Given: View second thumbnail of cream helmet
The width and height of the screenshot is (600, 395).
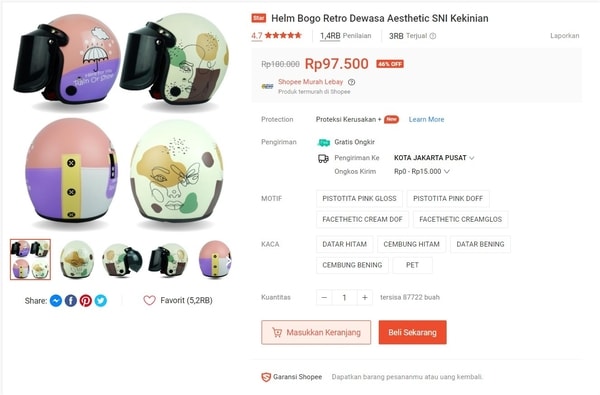Looking at the screenshot, I should coord(77,260).
